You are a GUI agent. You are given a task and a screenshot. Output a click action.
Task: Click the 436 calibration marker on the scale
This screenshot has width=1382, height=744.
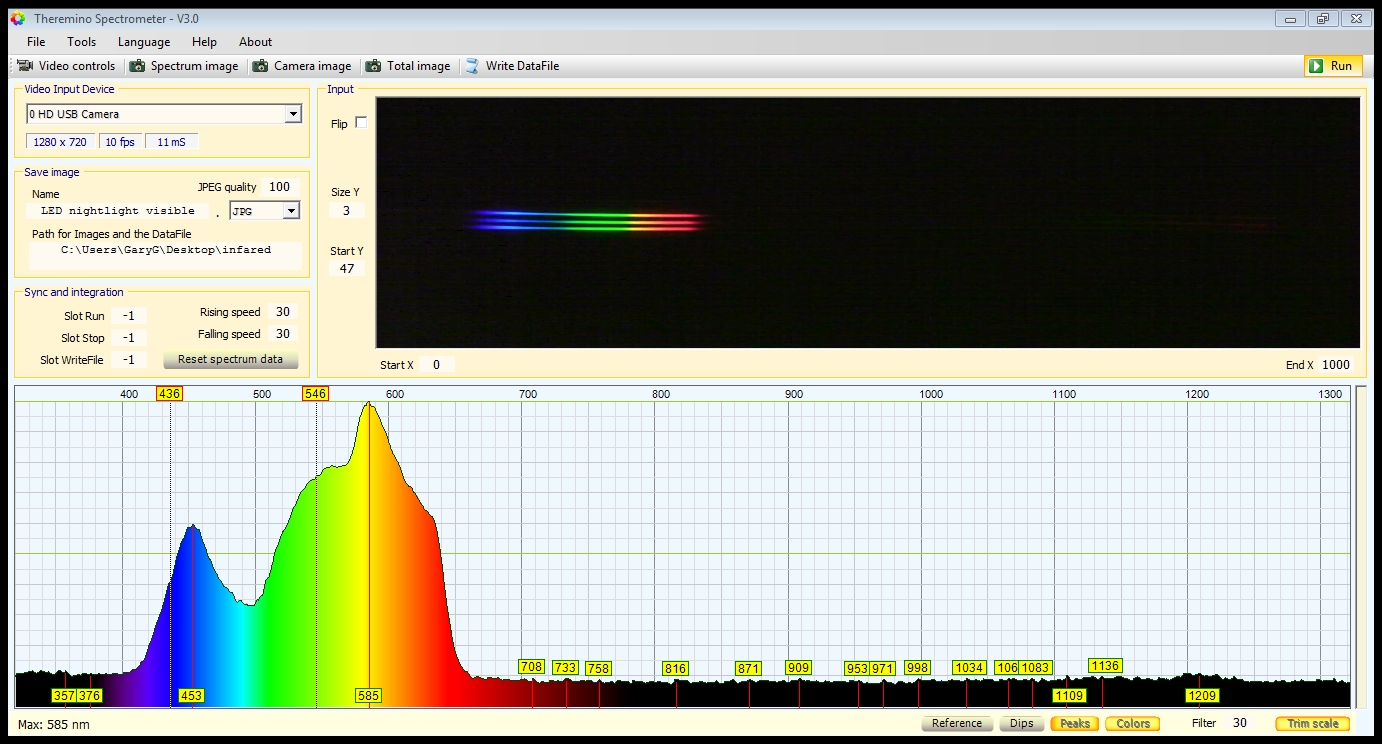tap(169, 394)
